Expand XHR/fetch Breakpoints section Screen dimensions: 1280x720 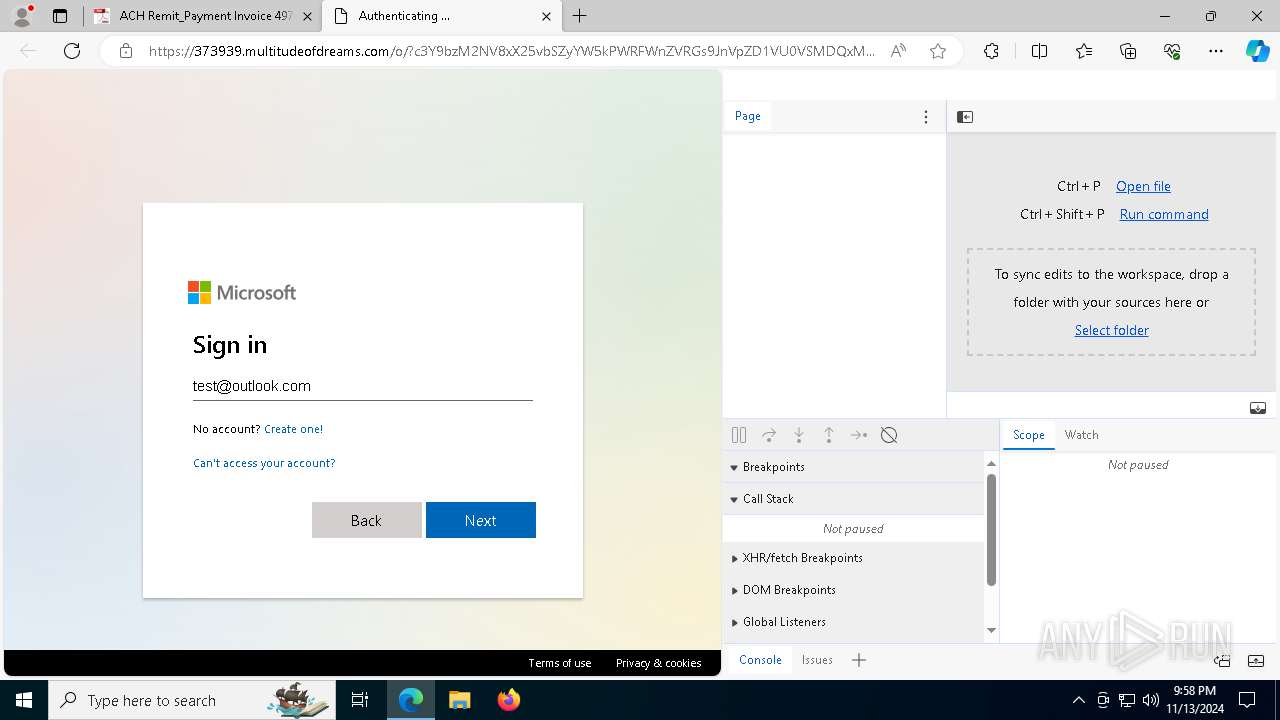click(854, 558)
